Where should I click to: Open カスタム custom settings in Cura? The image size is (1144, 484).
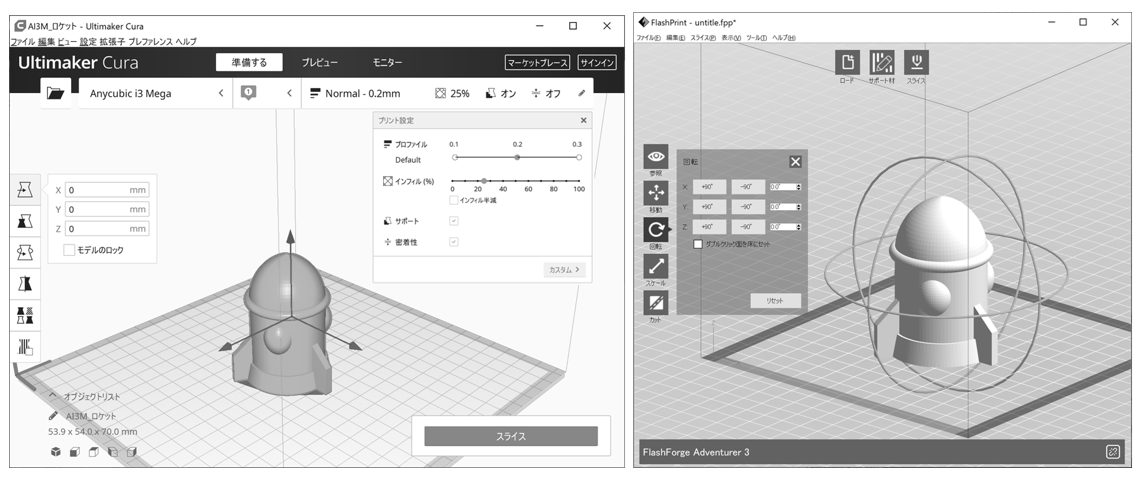pyautogui.click(x=564, y=270)
